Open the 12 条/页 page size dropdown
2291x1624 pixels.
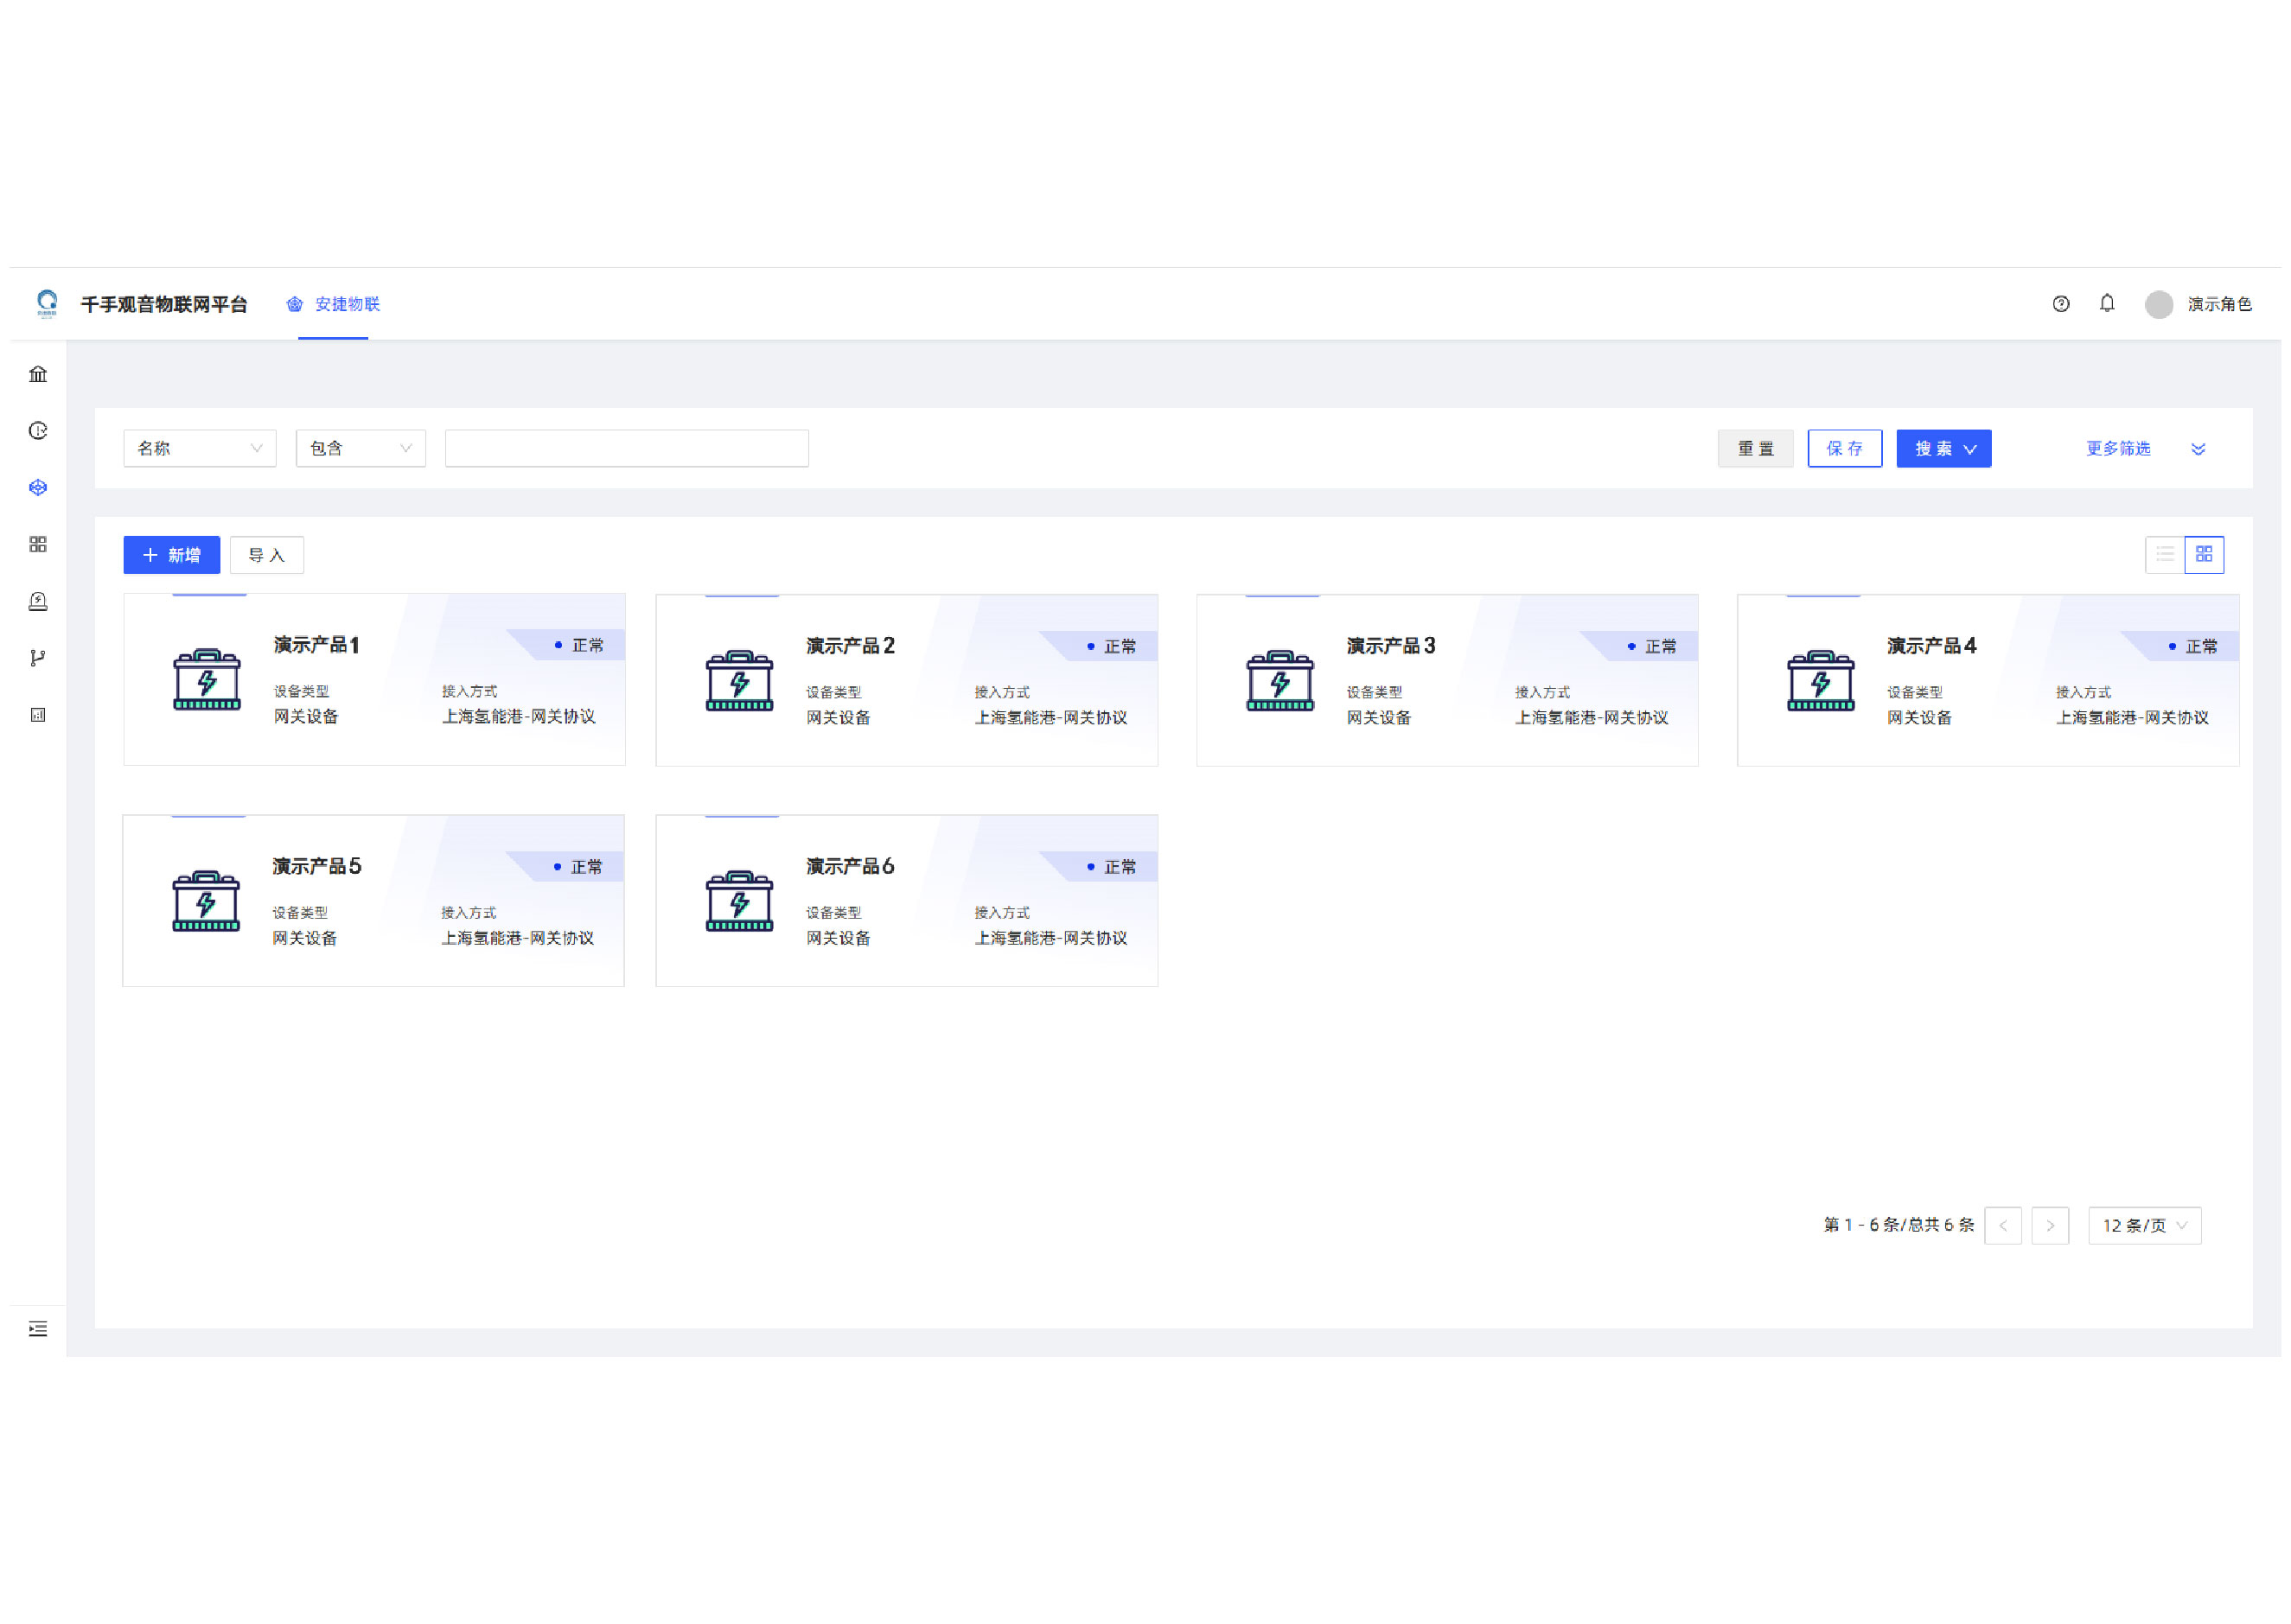pos(2143,1225)
